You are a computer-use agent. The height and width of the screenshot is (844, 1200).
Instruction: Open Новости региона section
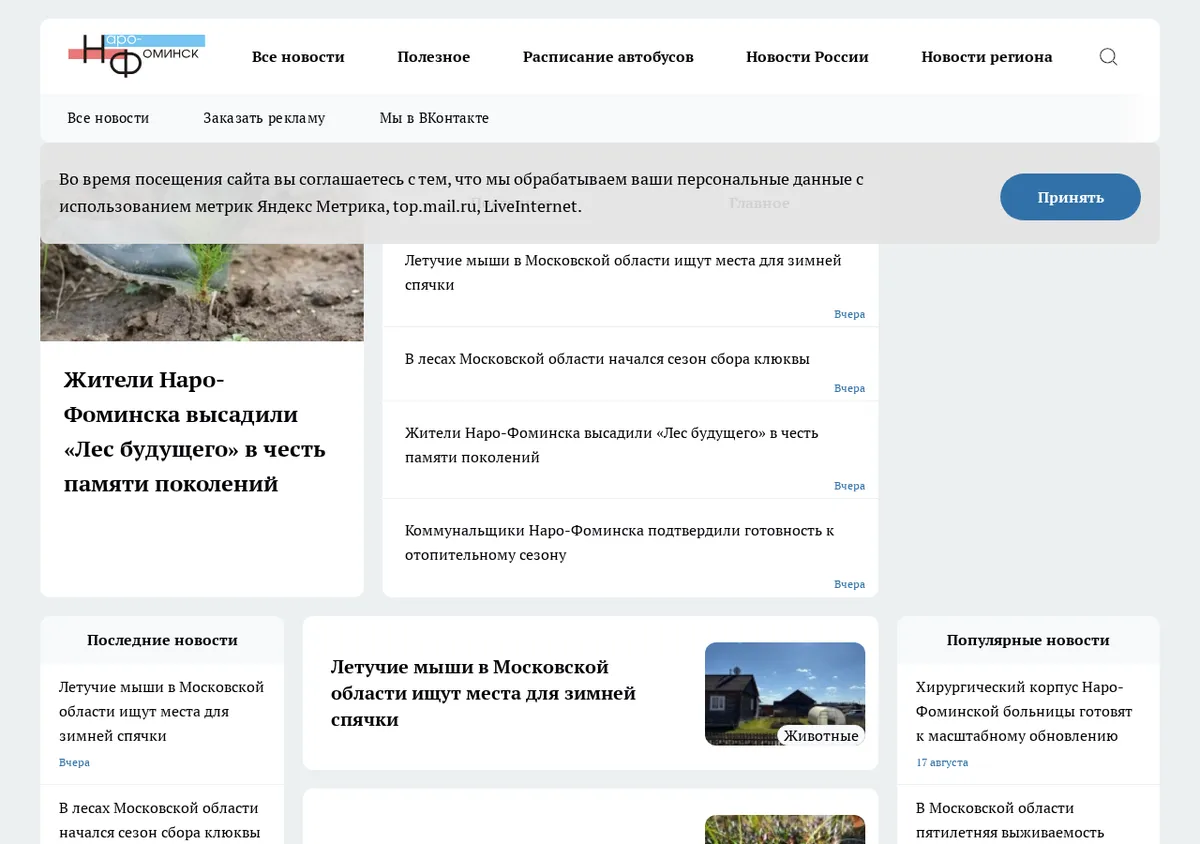pyautogui.click(x=987, y=57)
